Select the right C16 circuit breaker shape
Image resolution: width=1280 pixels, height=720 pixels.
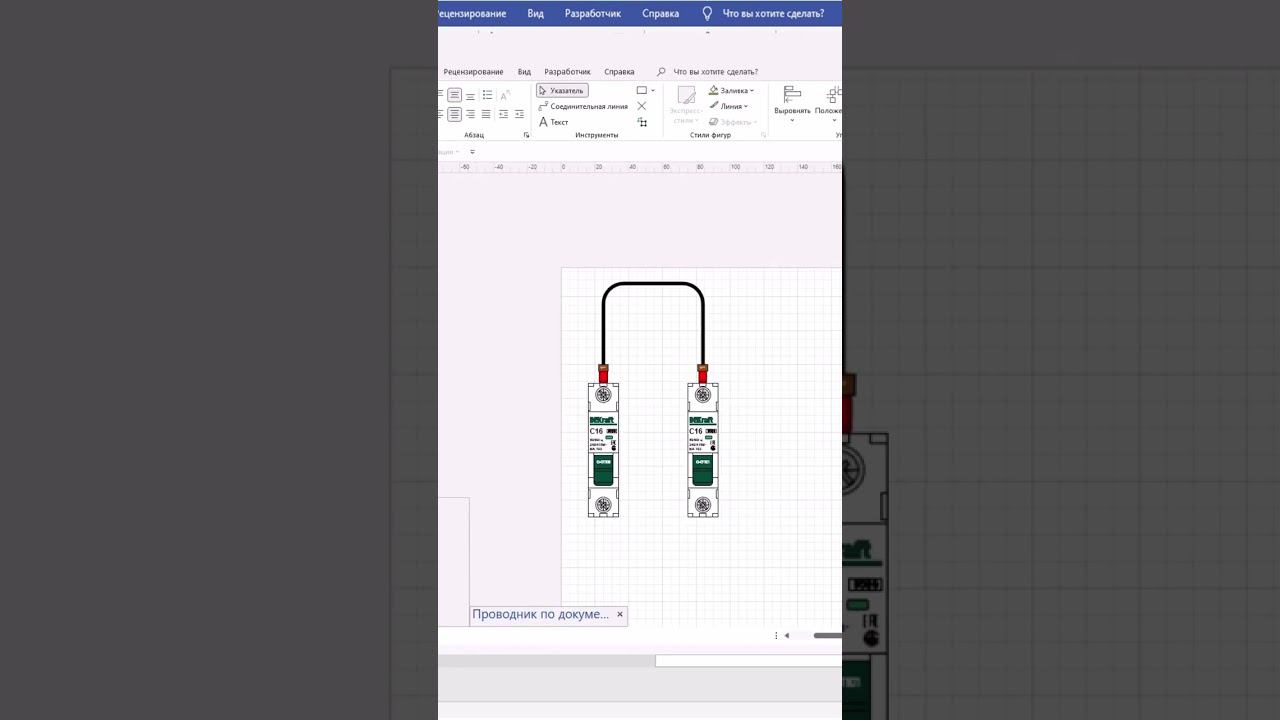(703, 450)
